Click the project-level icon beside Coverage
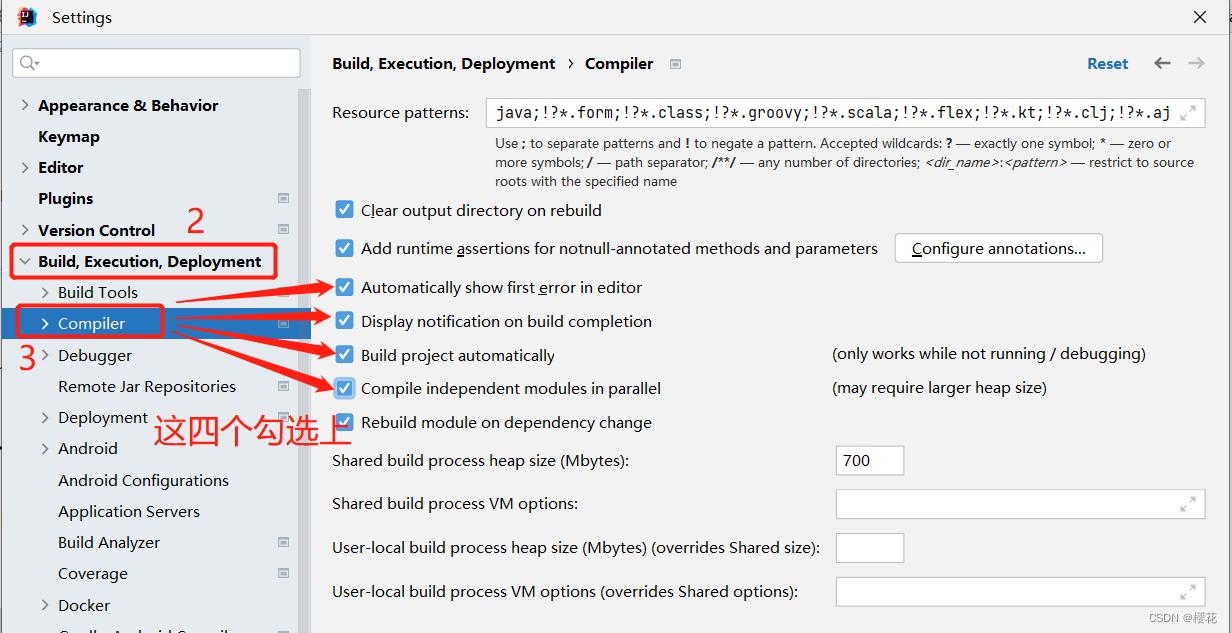The image size is (1232, 633). pos(284,574)
